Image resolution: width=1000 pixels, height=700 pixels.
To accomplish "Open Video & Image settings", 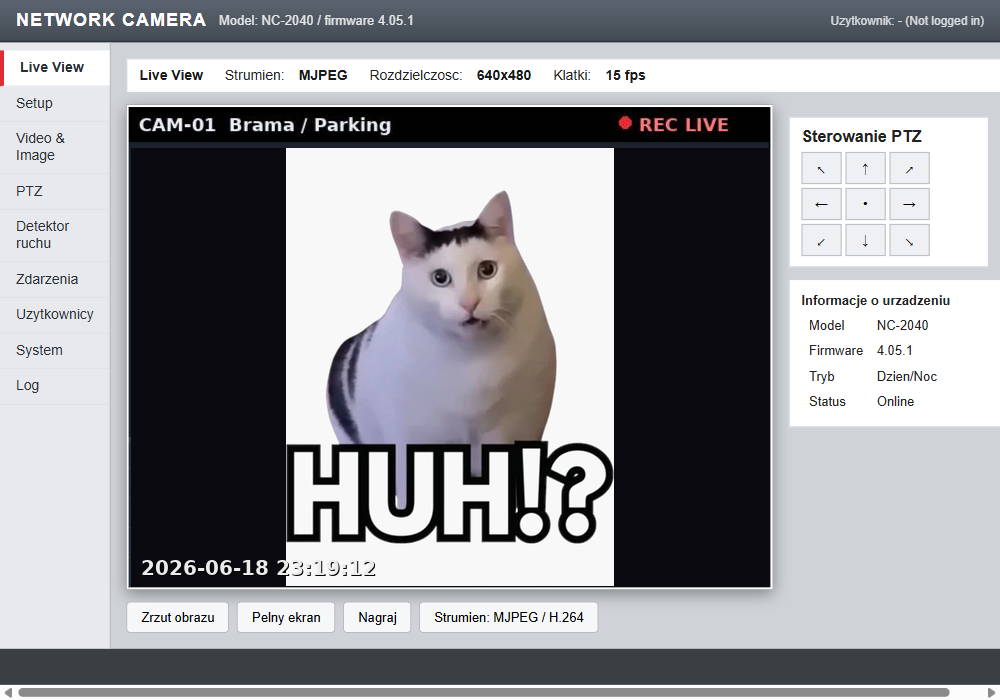I will [55, 147].
